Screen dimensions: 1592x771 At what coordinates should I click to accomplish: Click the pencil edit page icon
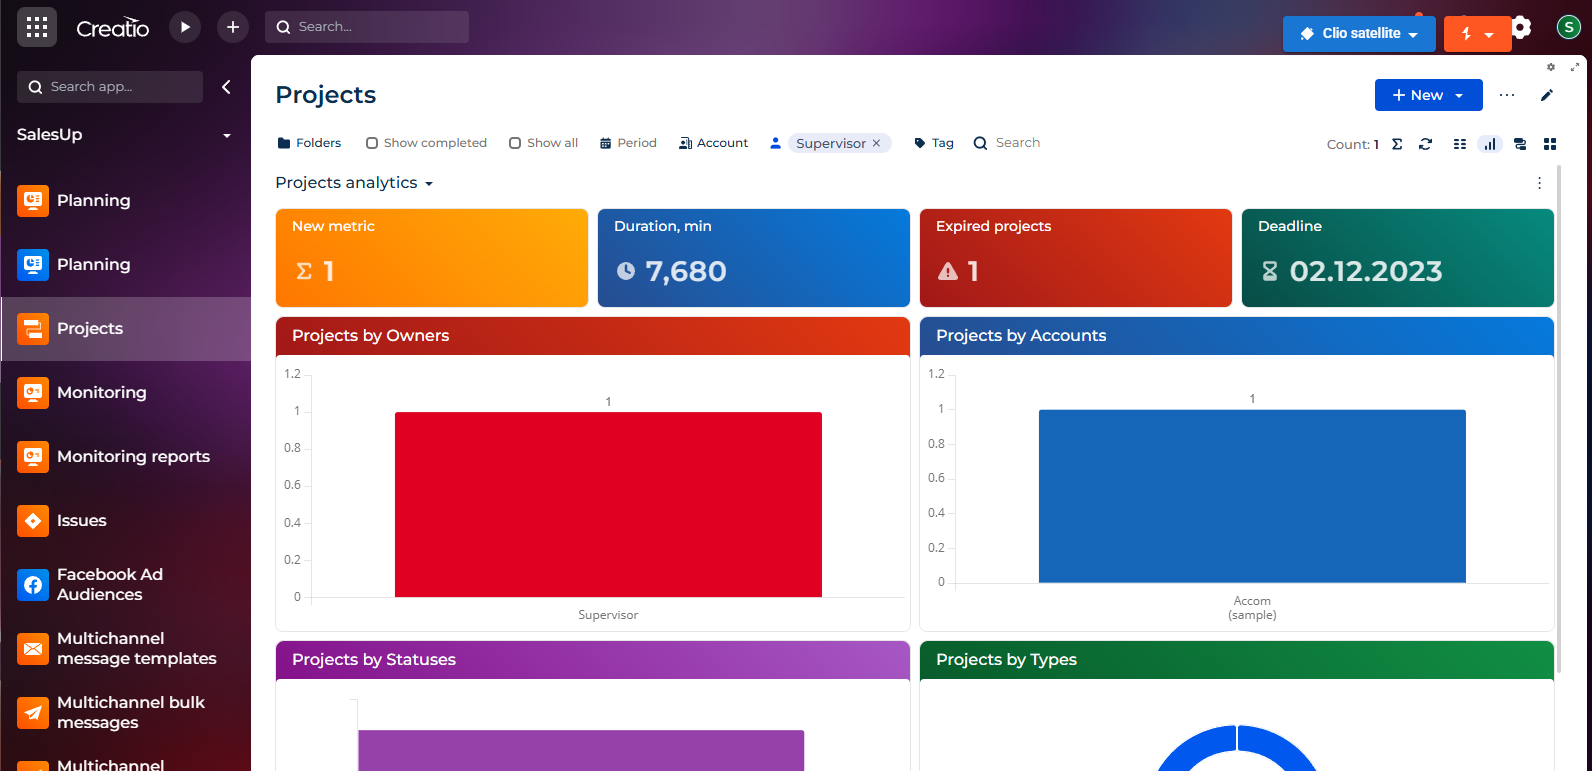(1547, 95)
